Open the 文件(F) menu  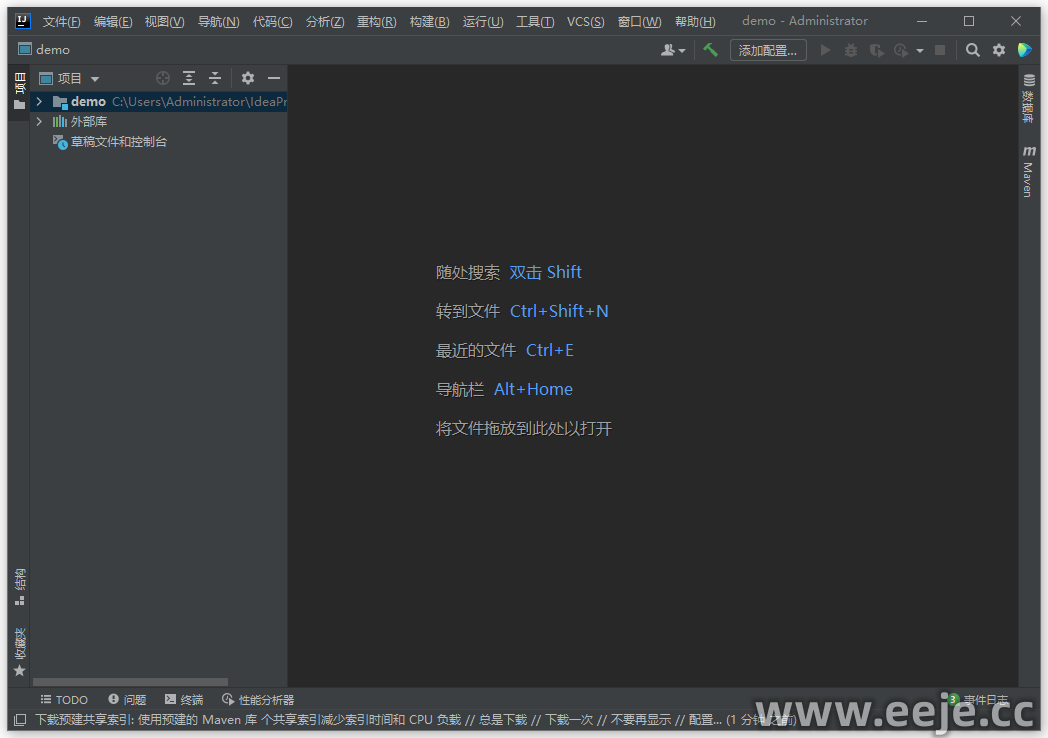61,21
